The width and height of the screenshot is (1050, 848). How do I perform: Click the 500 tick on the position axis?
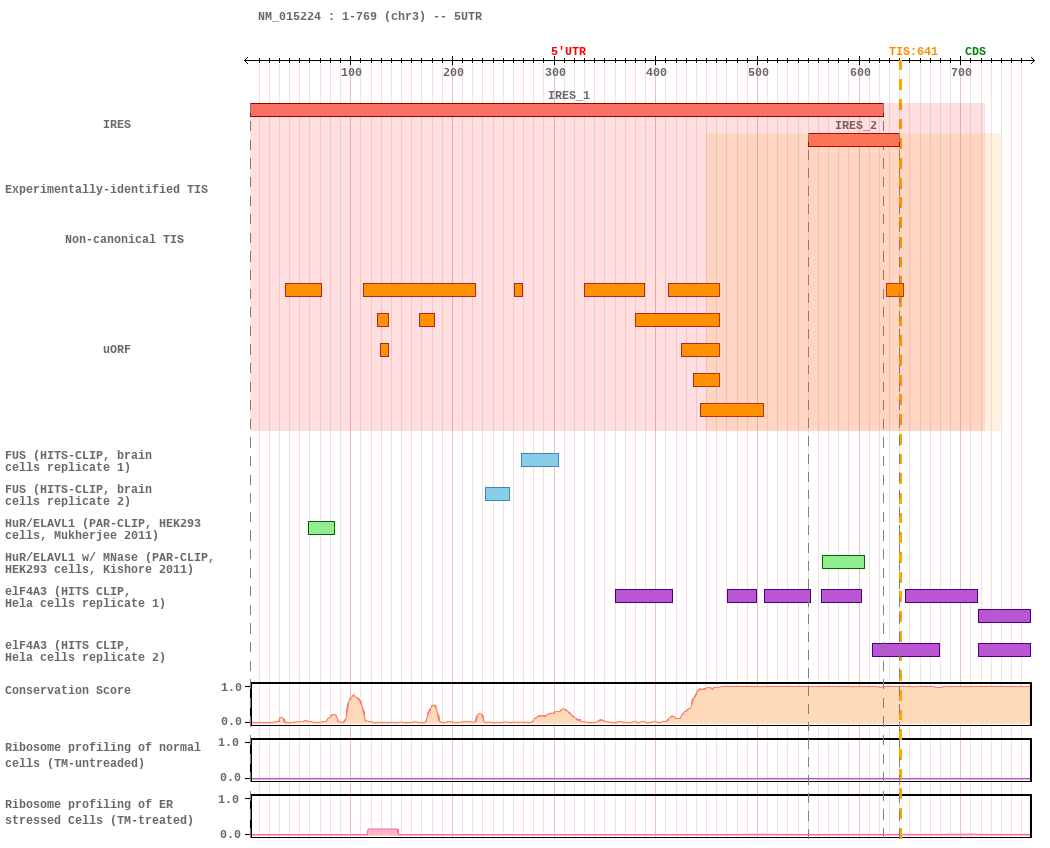coord(758,72)
